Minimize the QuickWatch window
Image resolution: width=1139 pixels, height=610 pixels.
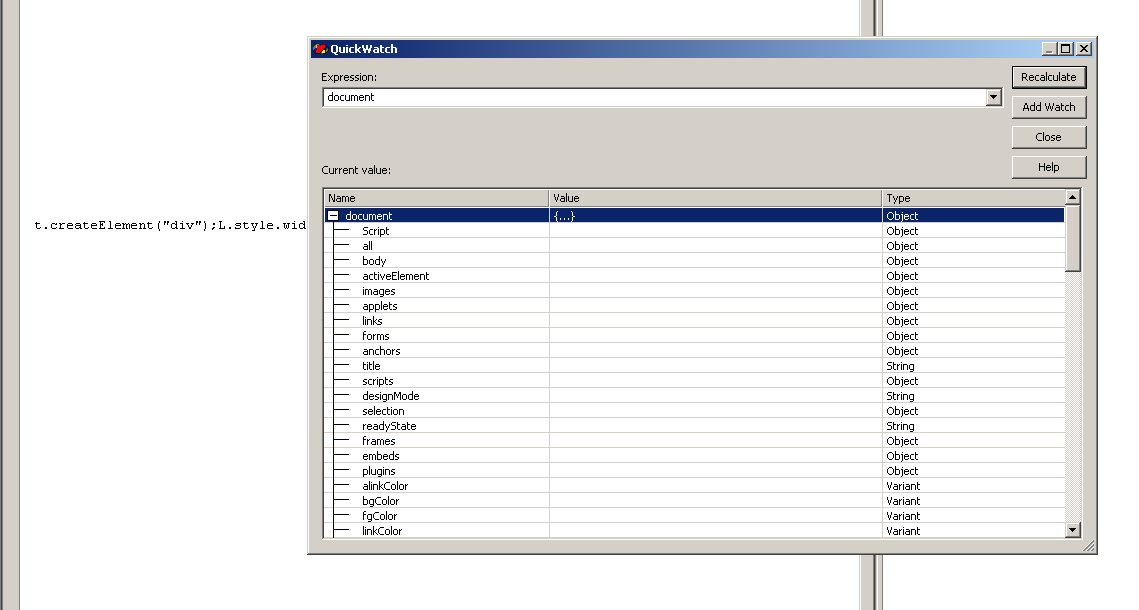click(x=1049, y=48)
